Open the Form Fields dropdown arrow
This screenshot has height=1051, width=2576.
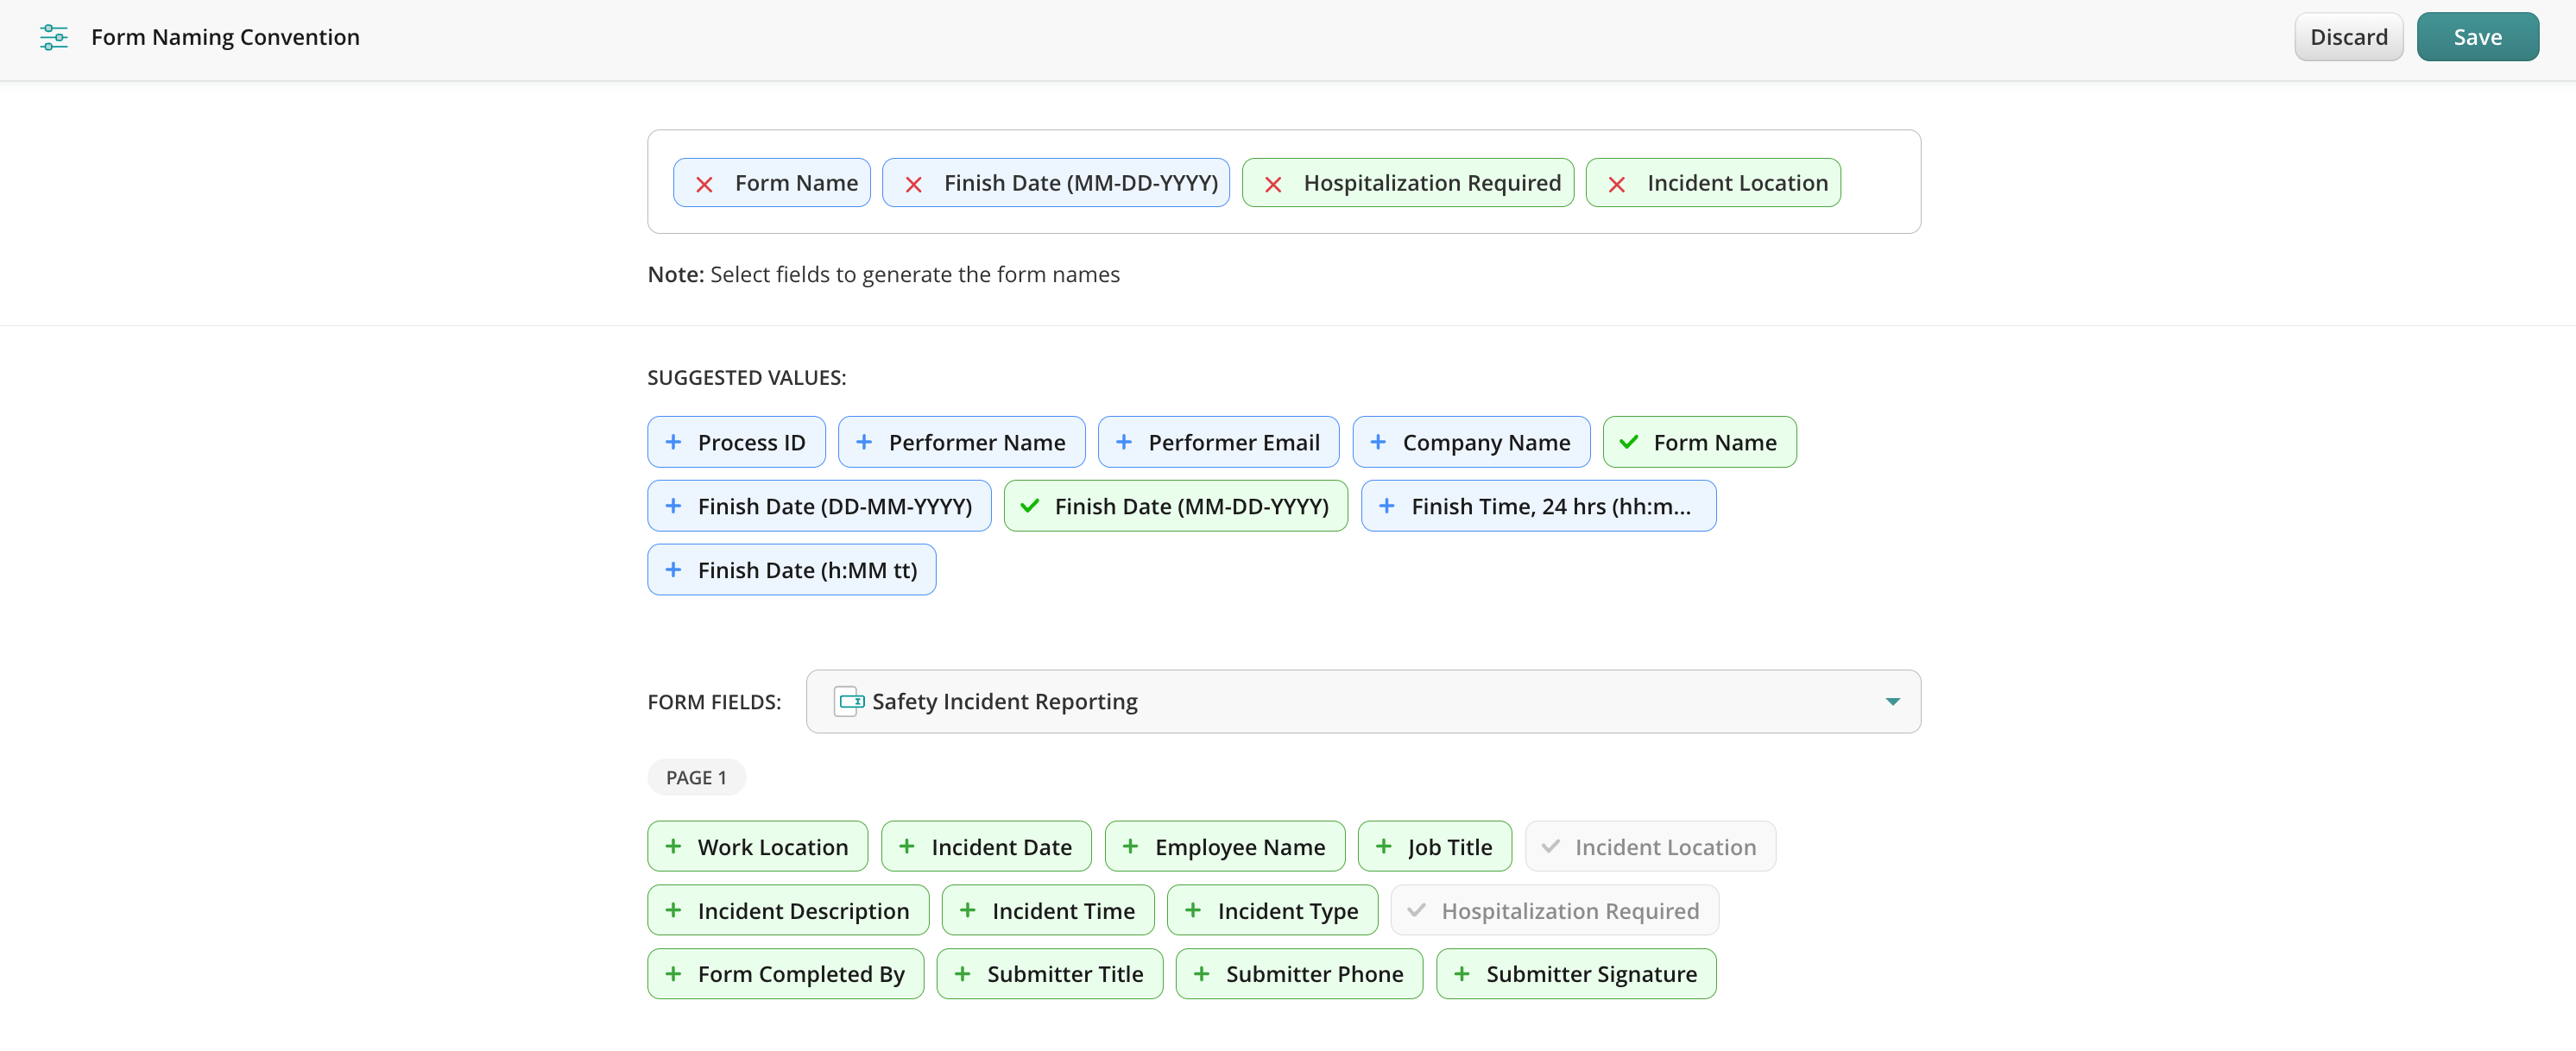click(1891, 701)
